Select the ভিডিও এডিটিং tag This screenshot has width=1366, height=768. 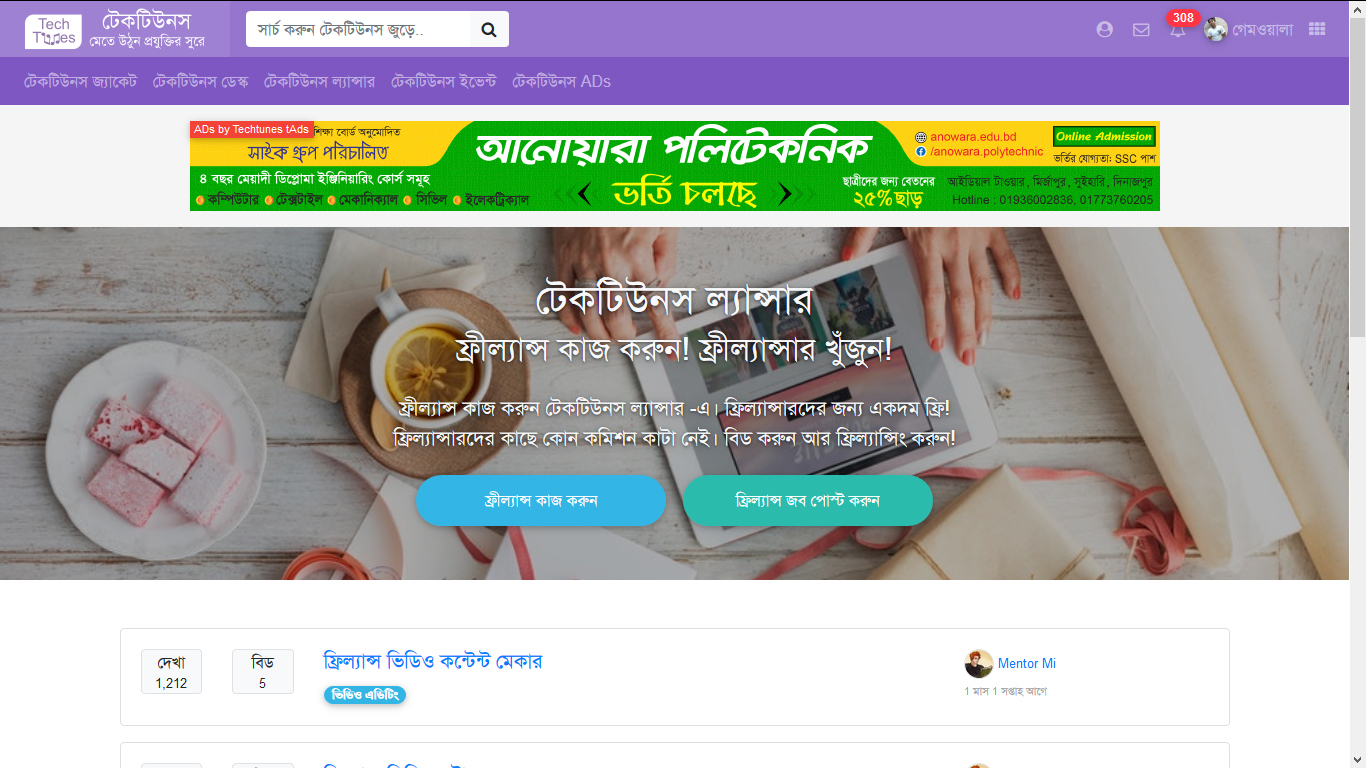[x=365, y=694]
